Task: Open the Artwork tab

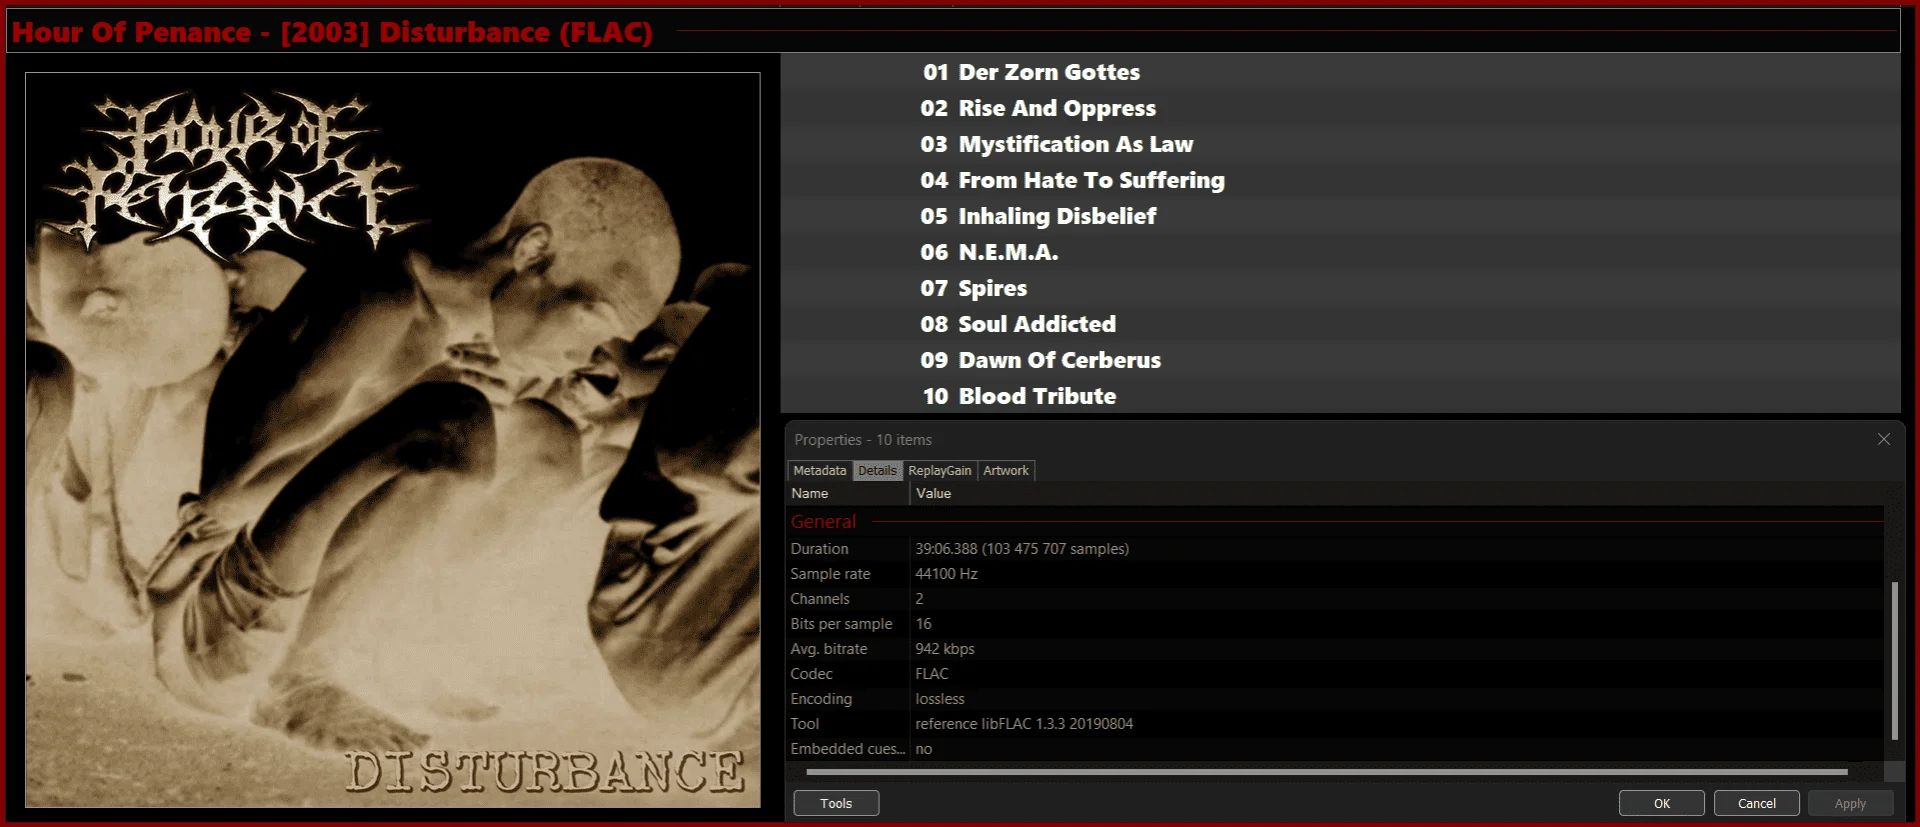Action: (1006, 470)
